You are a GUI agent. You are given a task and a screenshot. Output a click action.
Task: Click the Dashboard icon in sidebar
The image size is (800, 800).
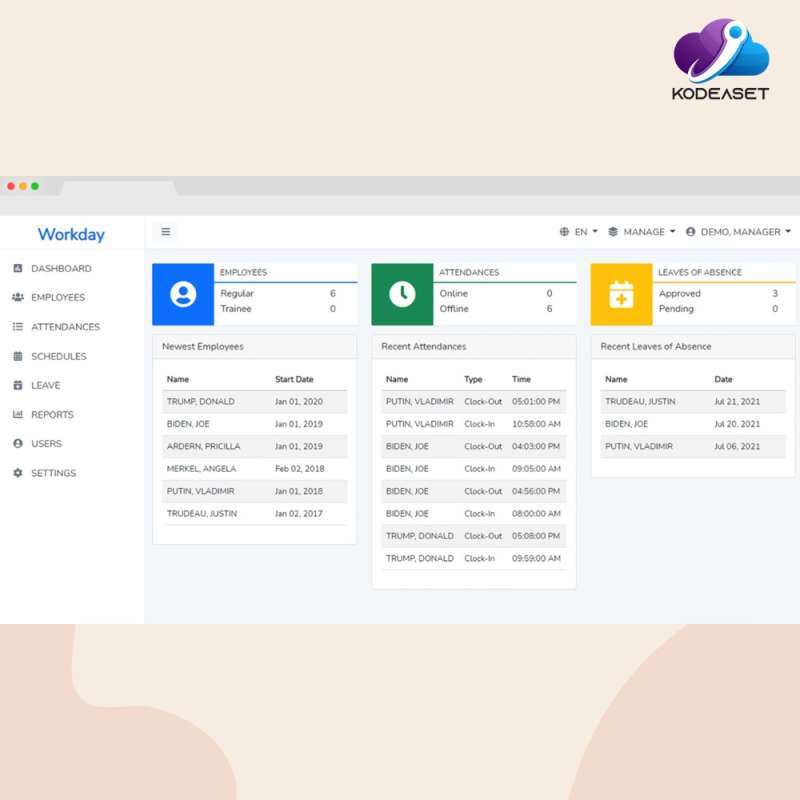tap(18, 269)
